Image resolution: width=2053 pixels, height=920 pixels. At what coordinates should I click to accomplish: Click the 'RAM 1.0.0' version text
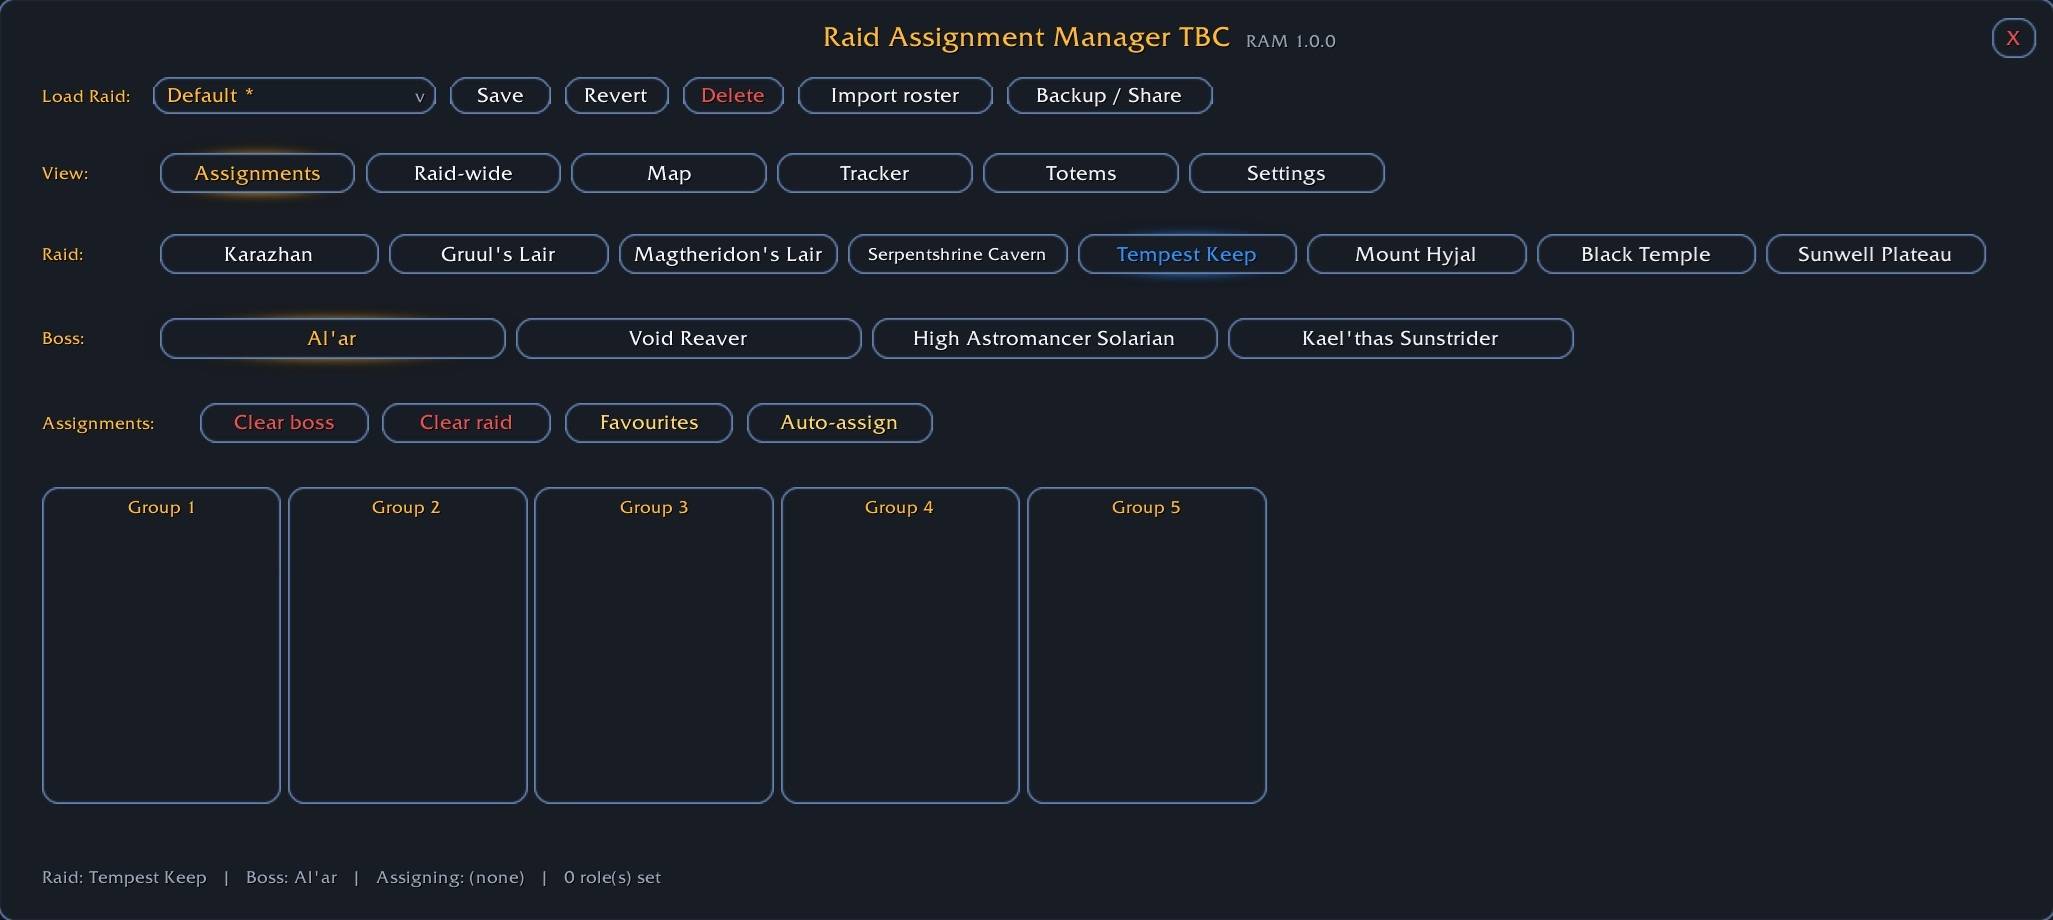pos(1291,41)
